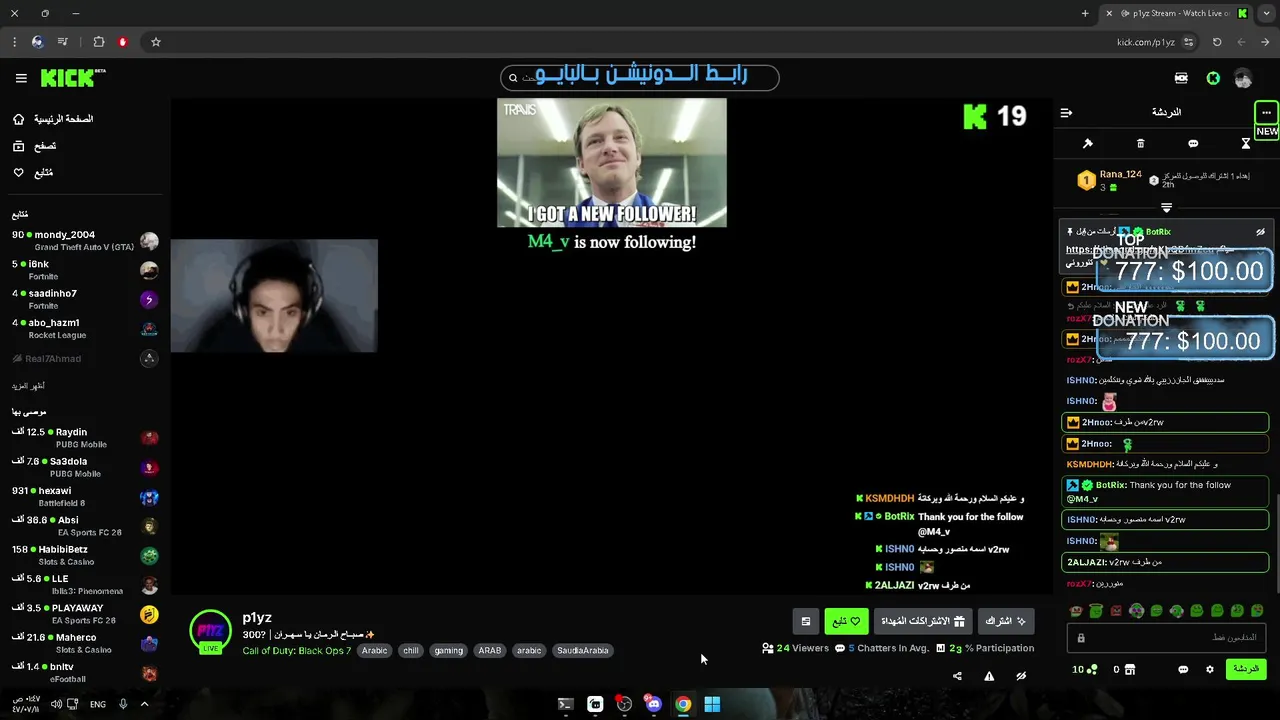The width and height of the screenshot is (1280, 720).
Task: Open recommended channel PLAYAWAY
Action: [x=85, y=614]
